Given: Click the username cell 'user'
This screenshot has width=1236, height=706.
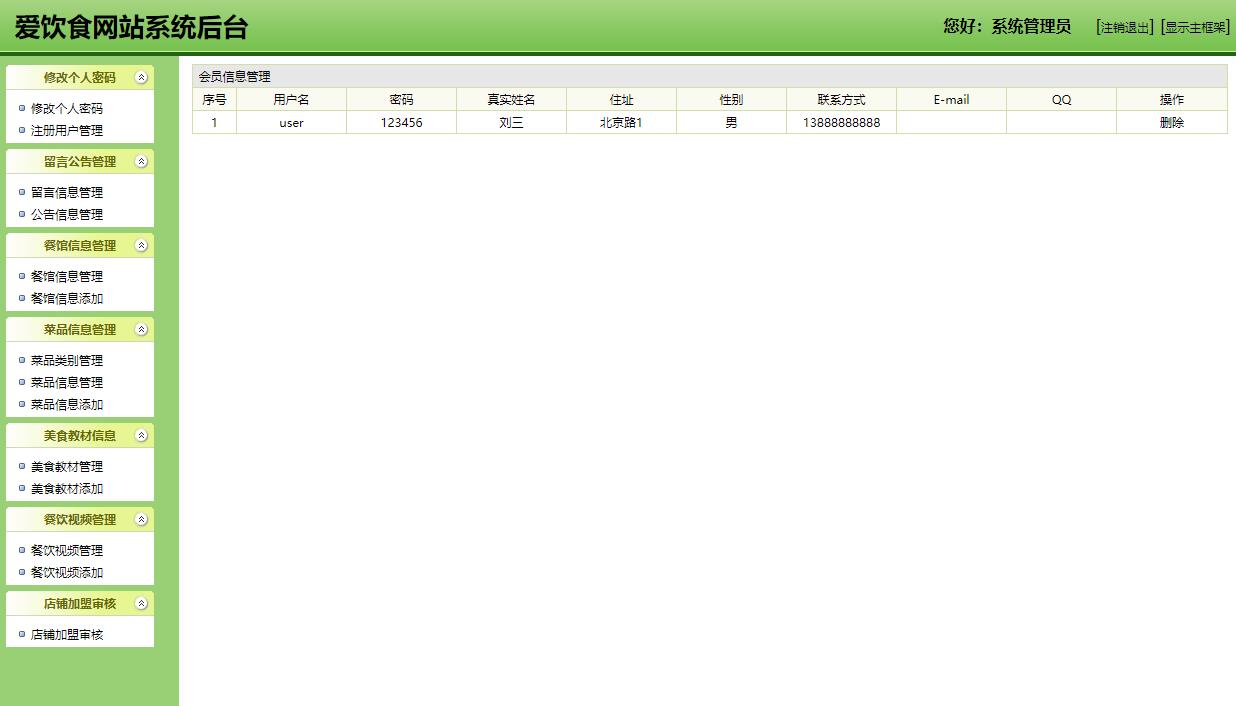Looking at the screenshot, I should coord(291,122).
